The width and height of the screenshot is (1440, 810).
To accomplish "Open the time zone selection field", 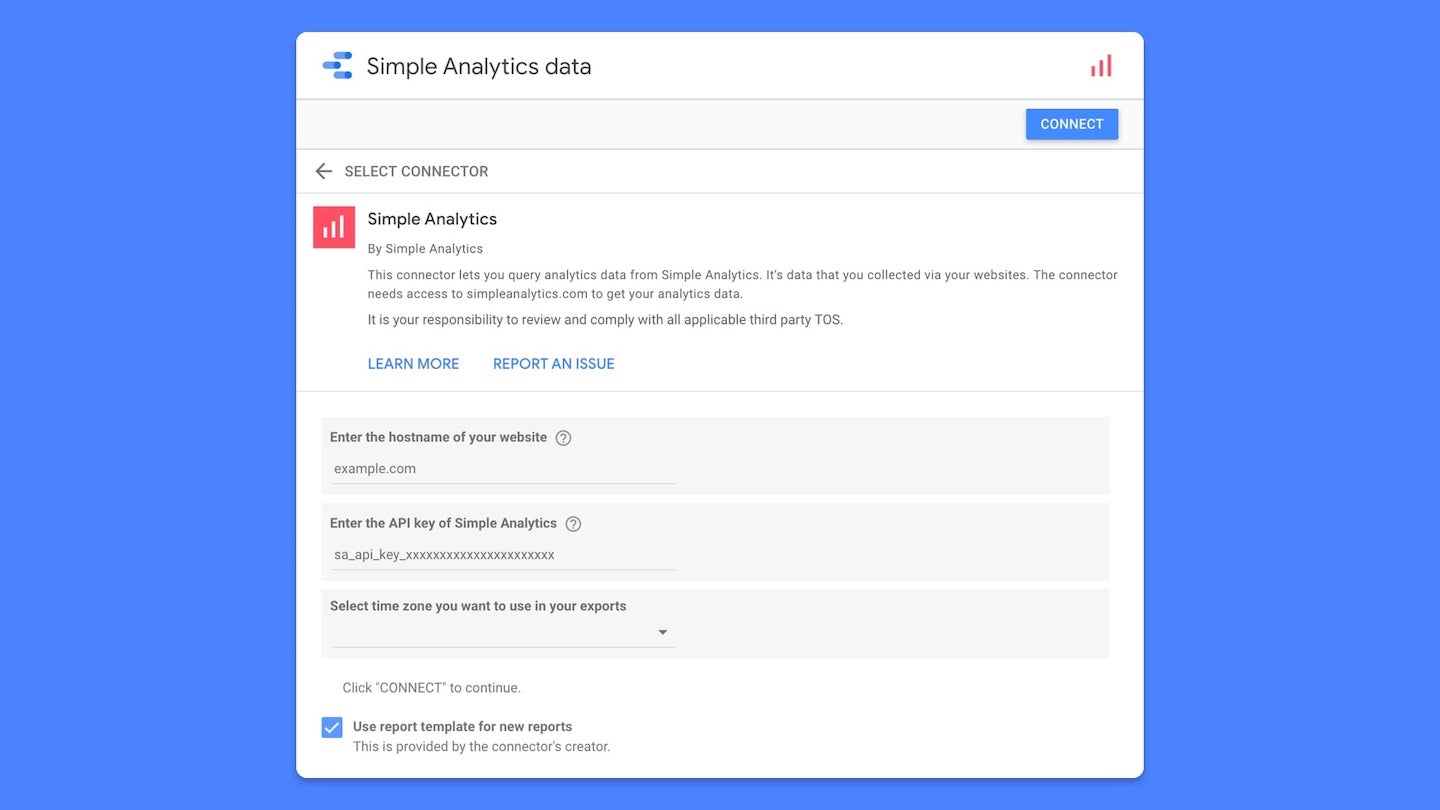I will coord(504,632).
